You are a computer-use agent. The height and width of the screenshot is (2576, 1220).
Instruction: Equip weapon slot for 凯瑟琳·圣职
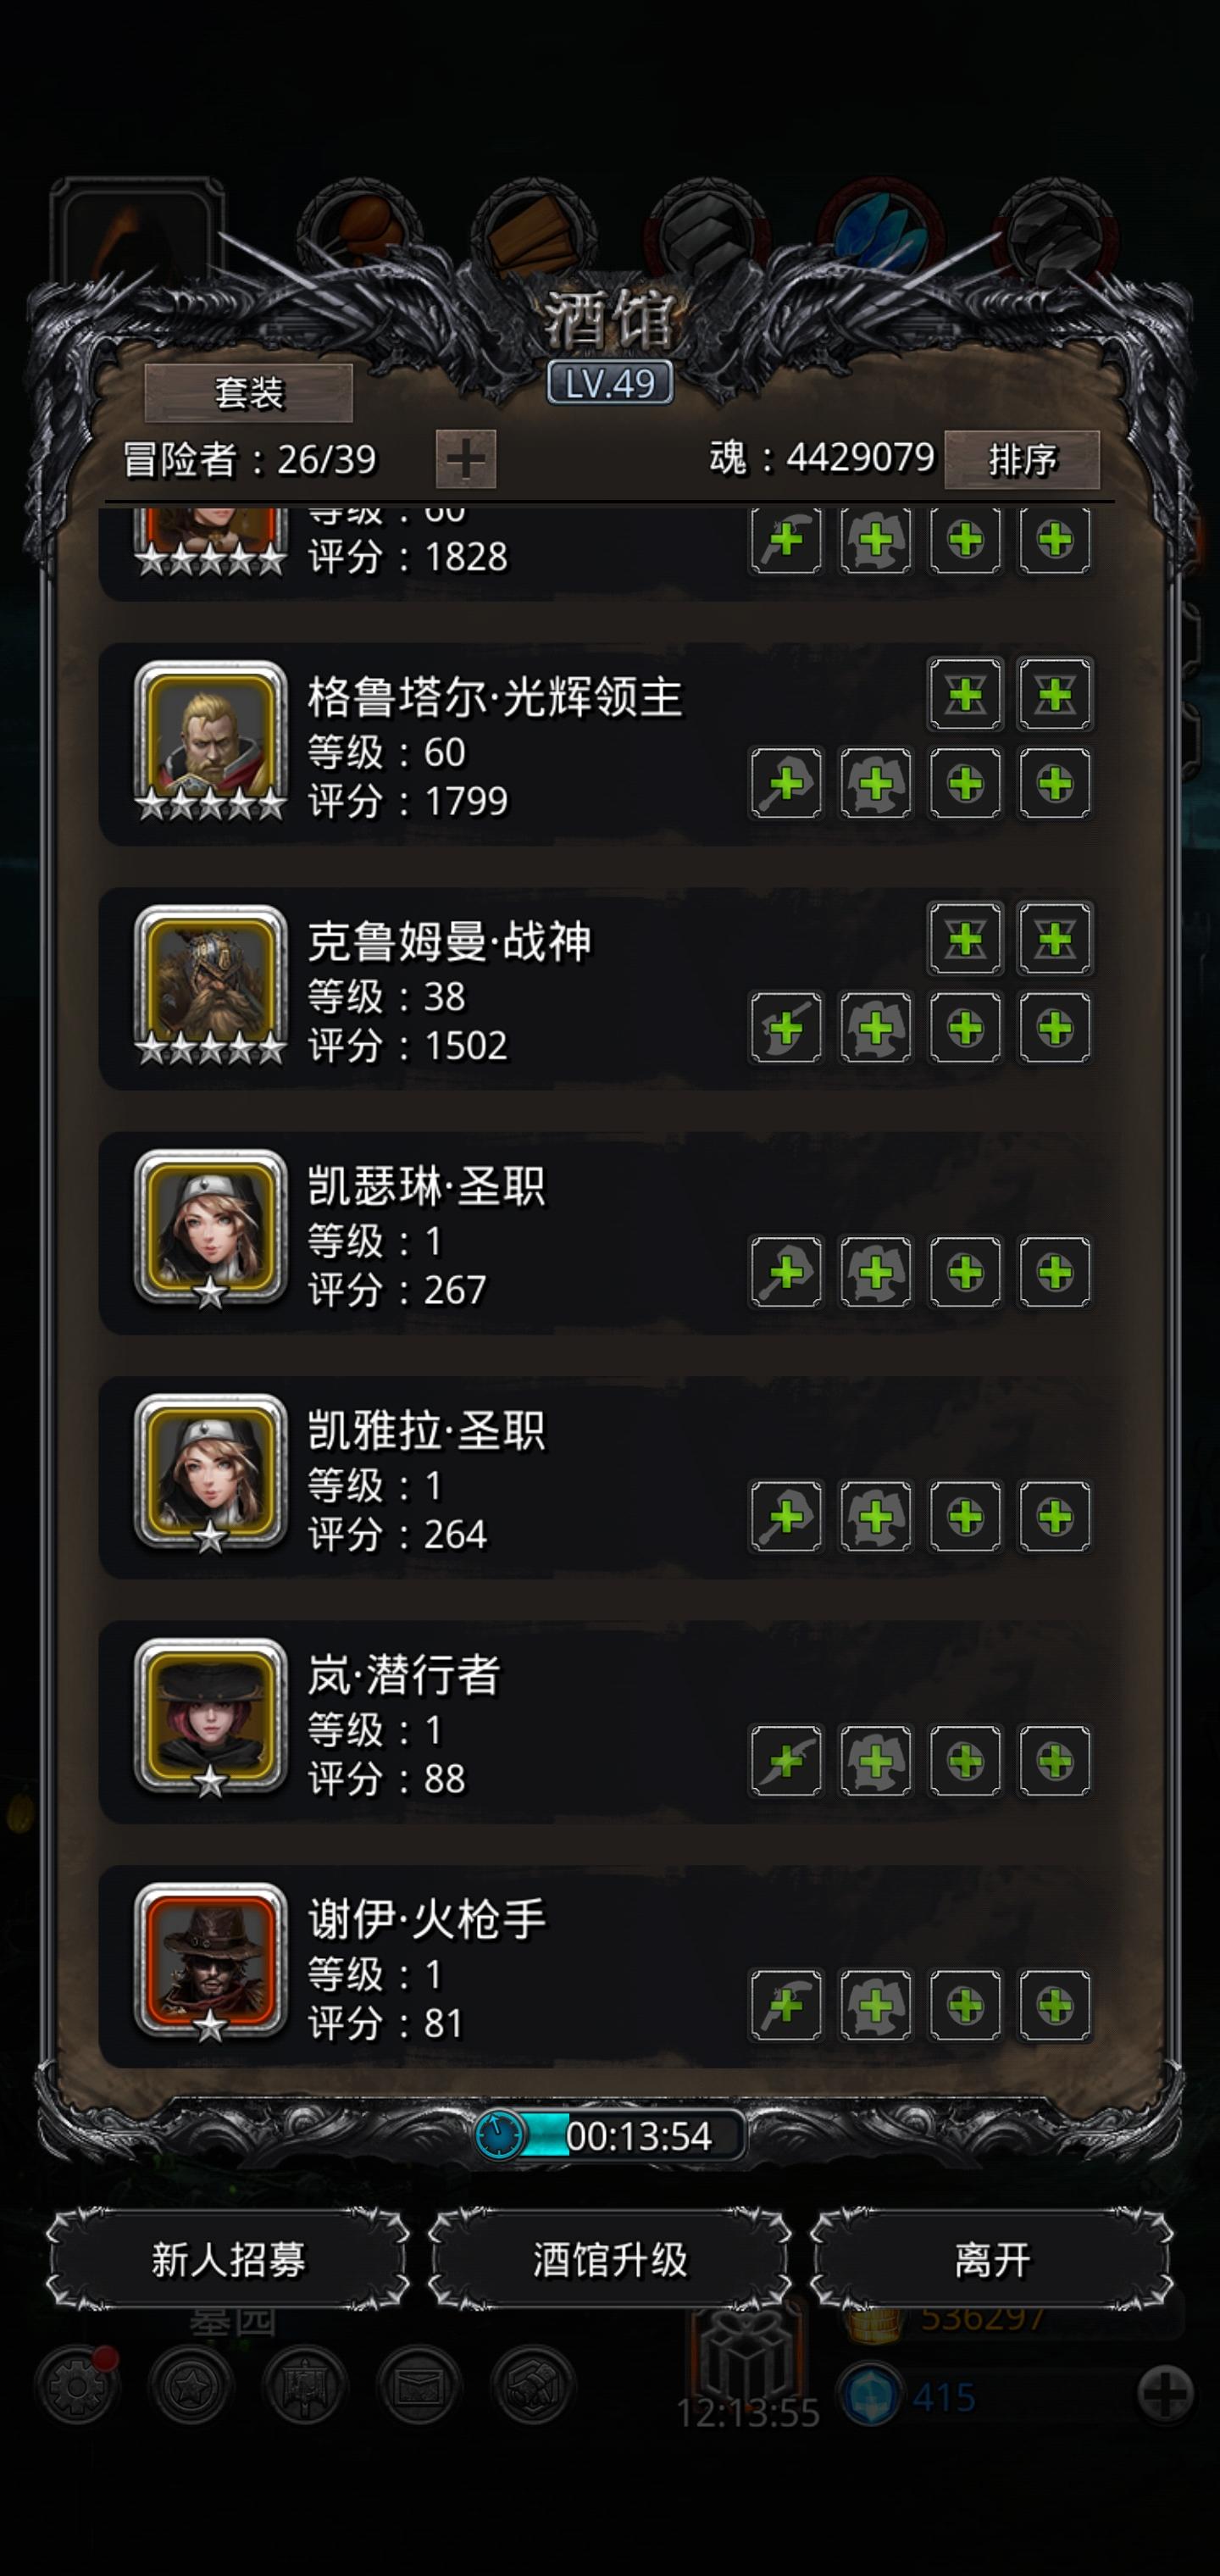786,1272
